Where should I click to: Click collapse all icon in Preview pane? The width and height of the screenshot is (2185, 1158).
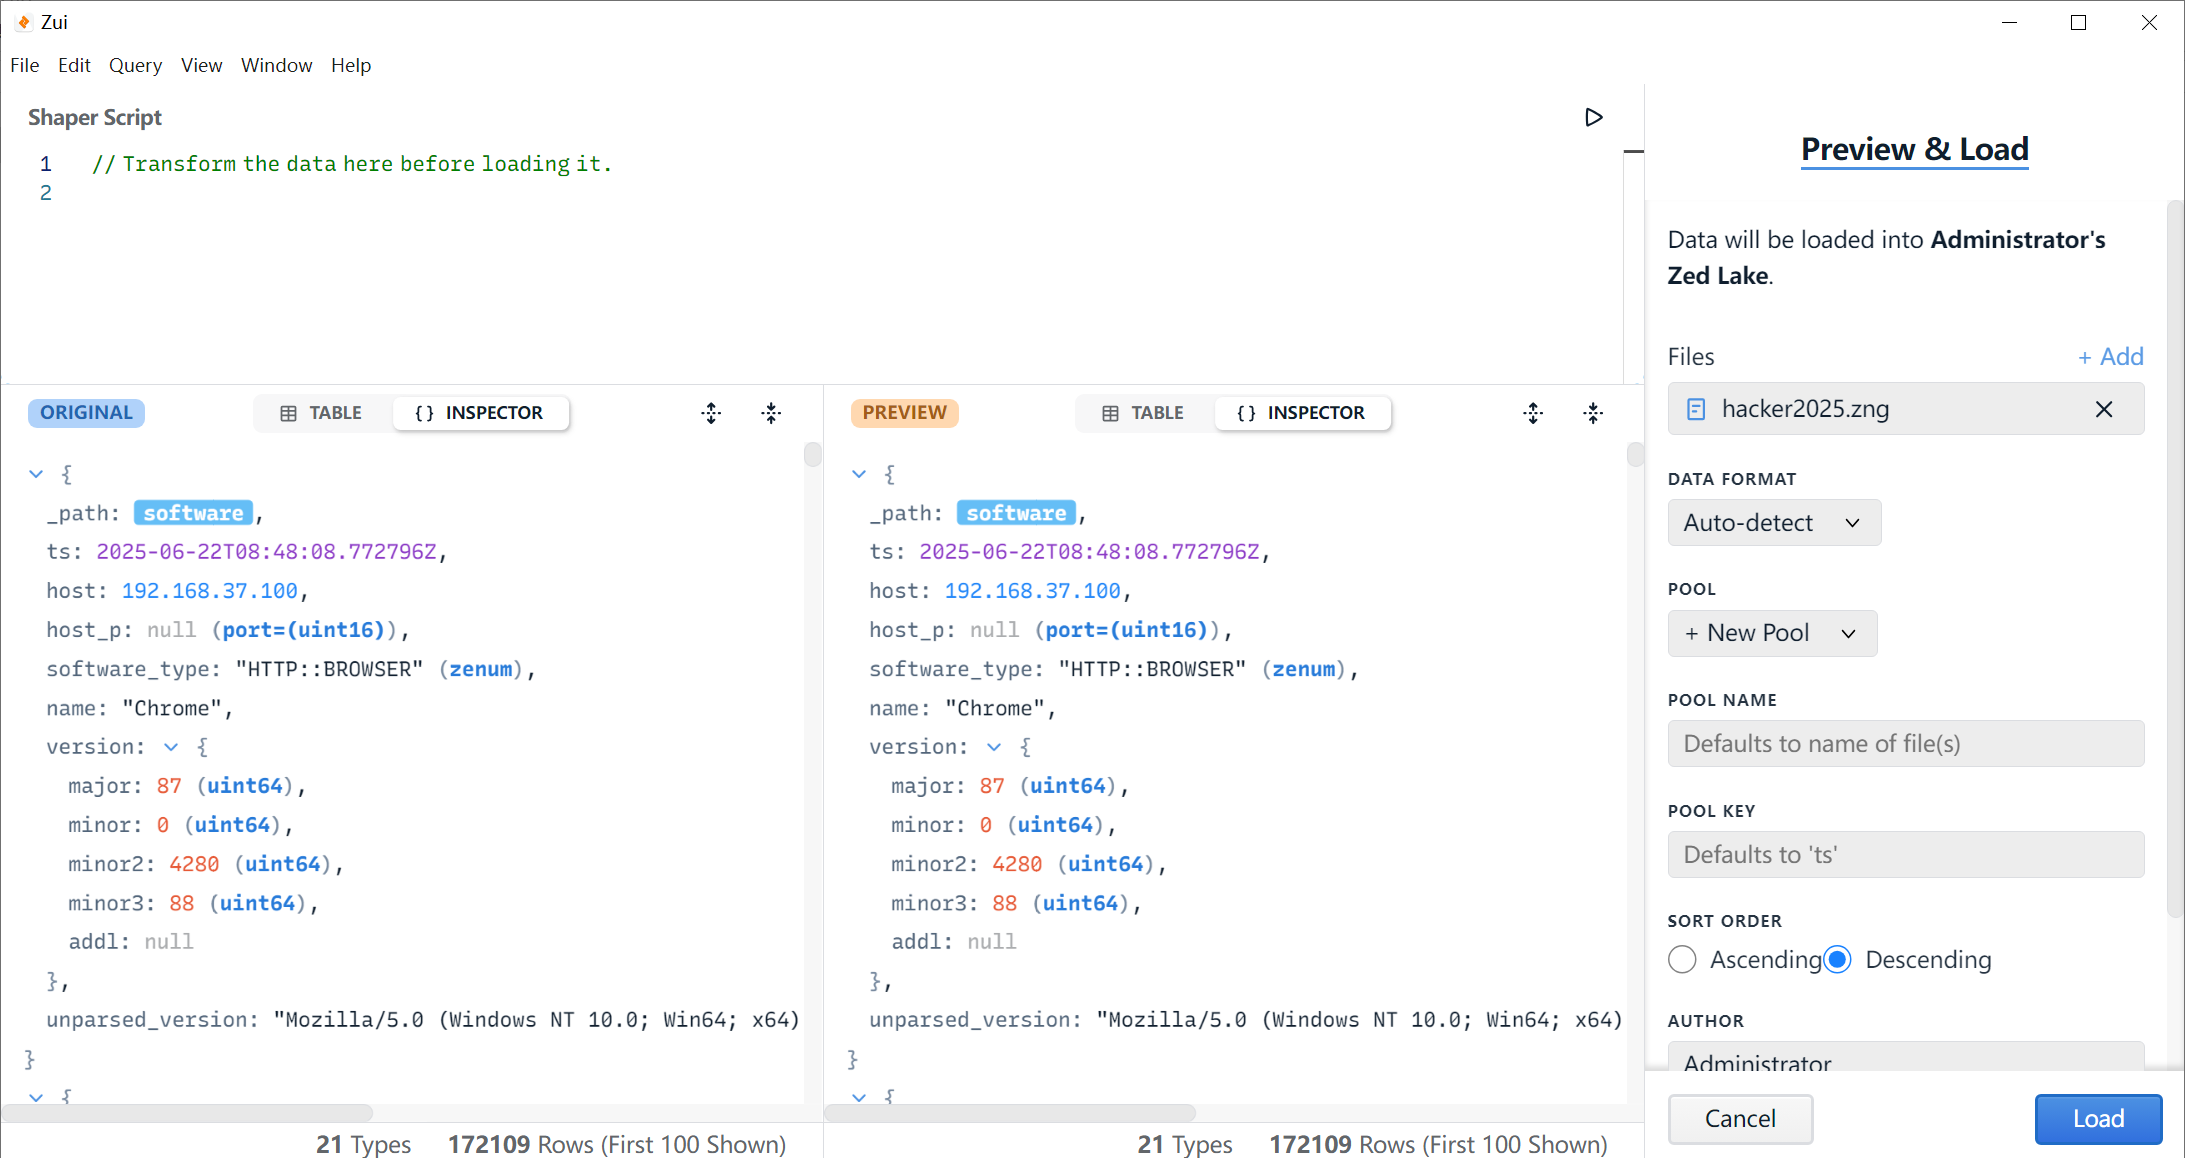(x=1593, y=413)
